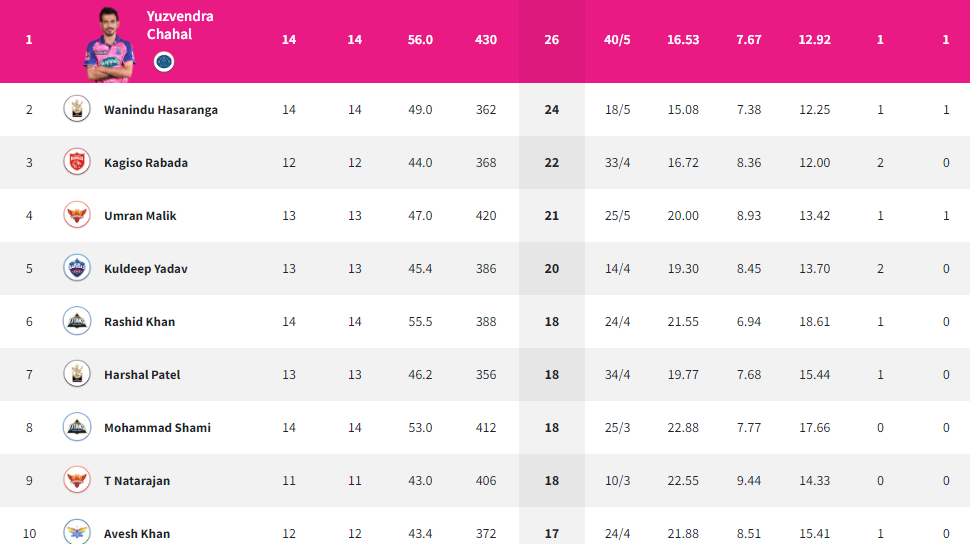Open the Rashid Khan player link
970x544 pixels.
pos(140,322)
